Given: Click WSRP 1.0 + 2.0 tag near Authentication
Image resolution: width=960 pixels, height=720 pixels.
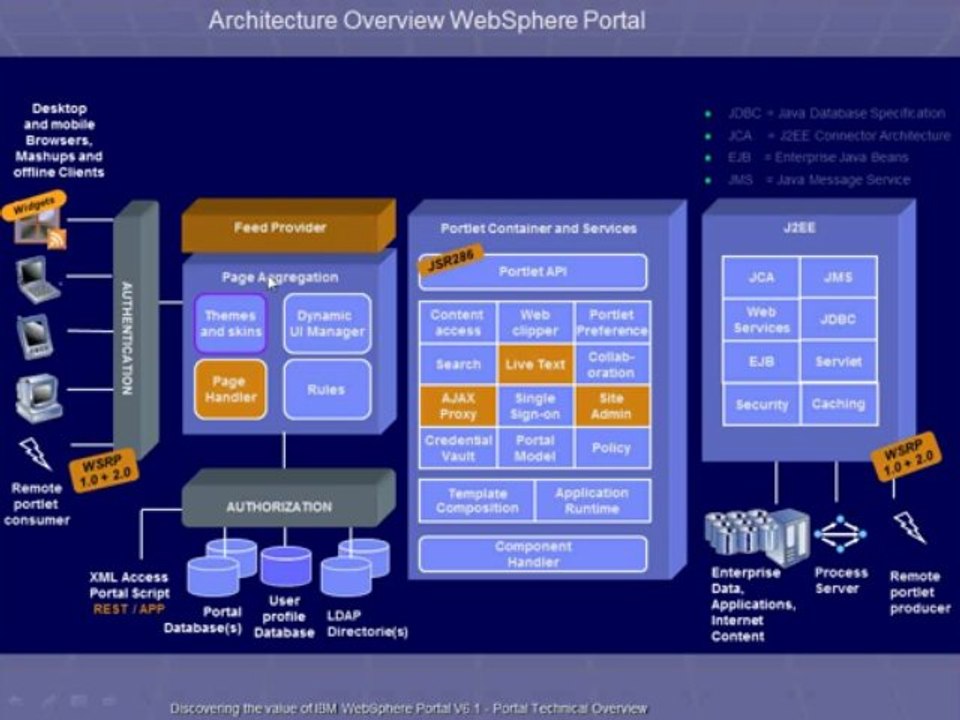Looking at the screenshot, I should (105, 470).
